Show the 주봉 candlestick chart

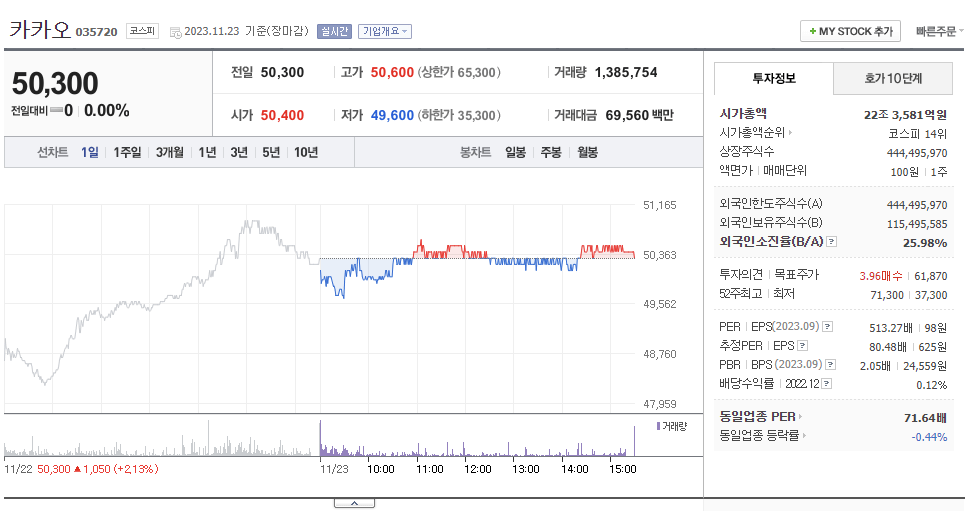point(551,152)
